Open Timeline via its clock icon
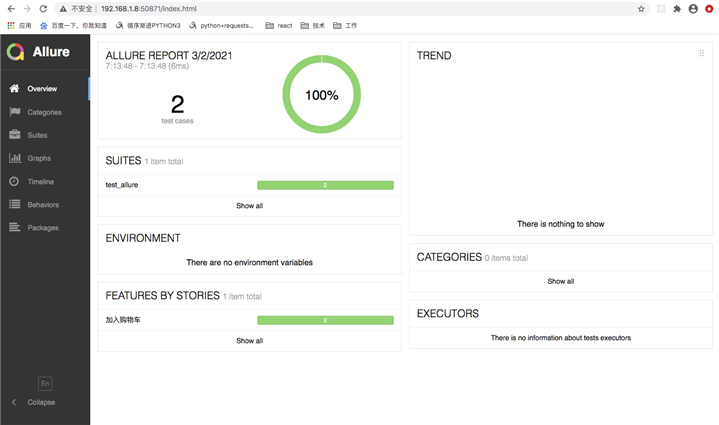The width and height of the screenshot is (719, 425). click(14, 181)
